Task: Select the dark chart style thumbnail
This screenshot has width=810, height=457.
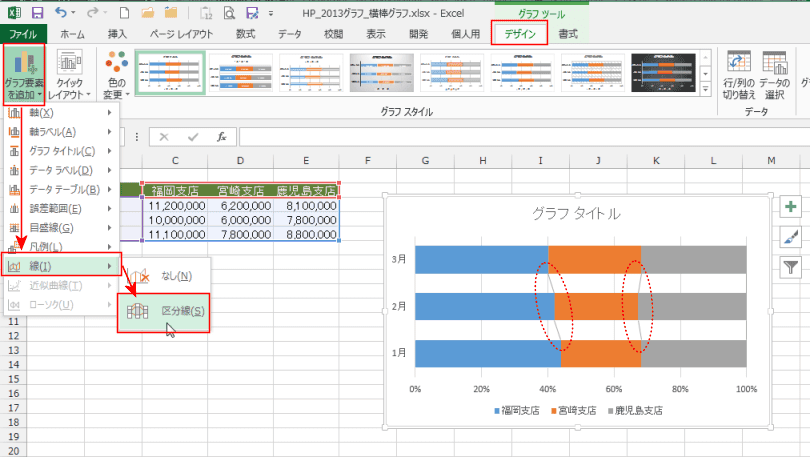Action: pyautogui.click(x=663, y=73)
